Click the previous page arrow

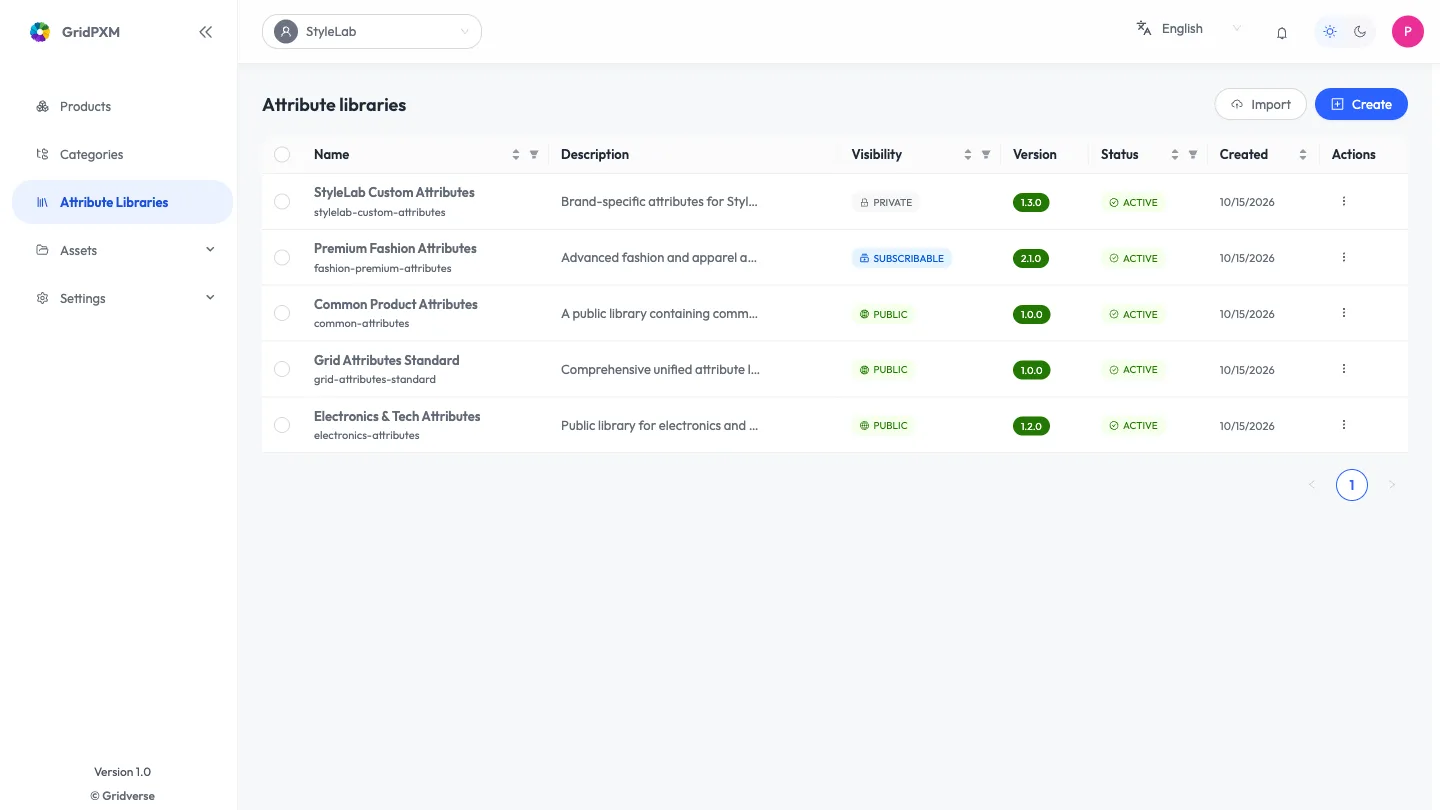point(1312,485)
